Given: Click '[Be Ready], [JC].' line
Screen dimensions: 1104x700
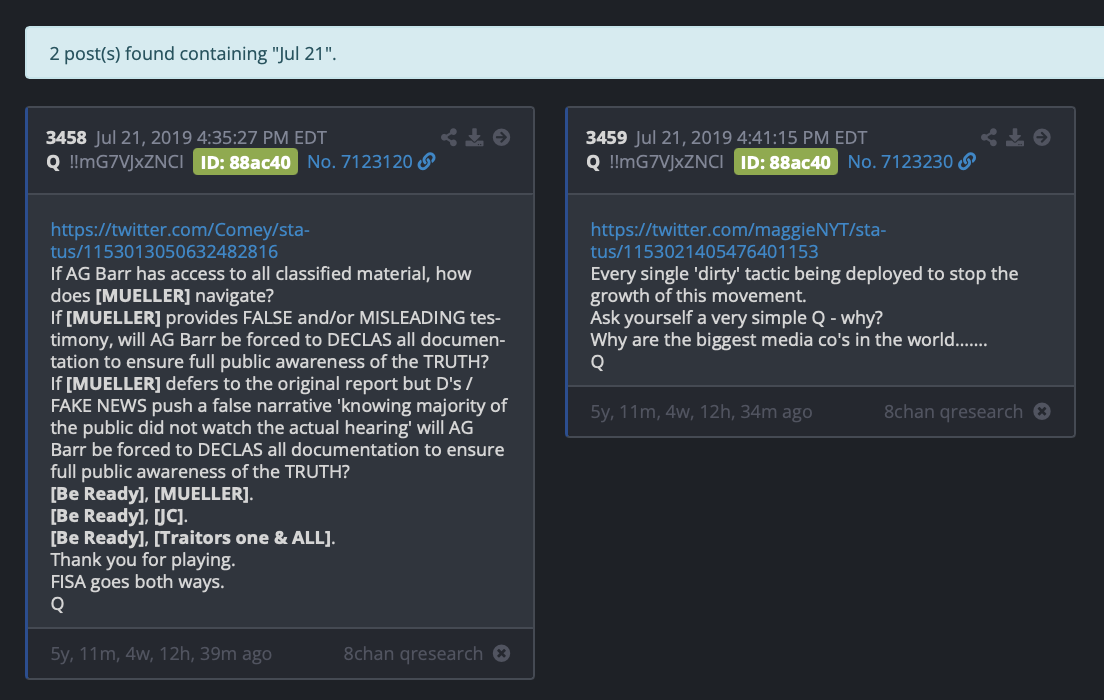Looking at the screenshot, I should 119,515.
